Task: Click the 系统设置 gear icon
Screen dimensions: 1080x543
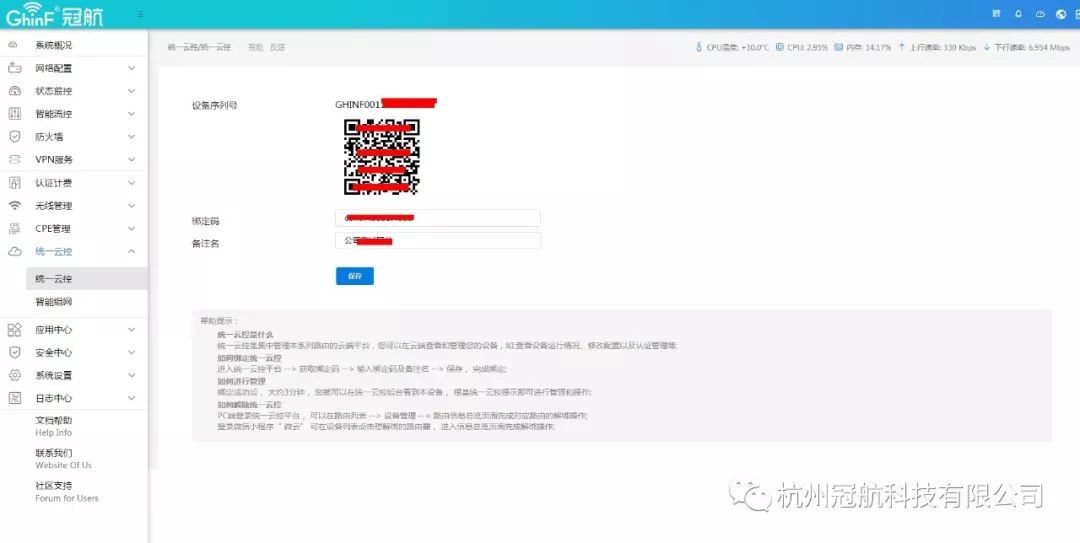Action: (x=14, y=376)
